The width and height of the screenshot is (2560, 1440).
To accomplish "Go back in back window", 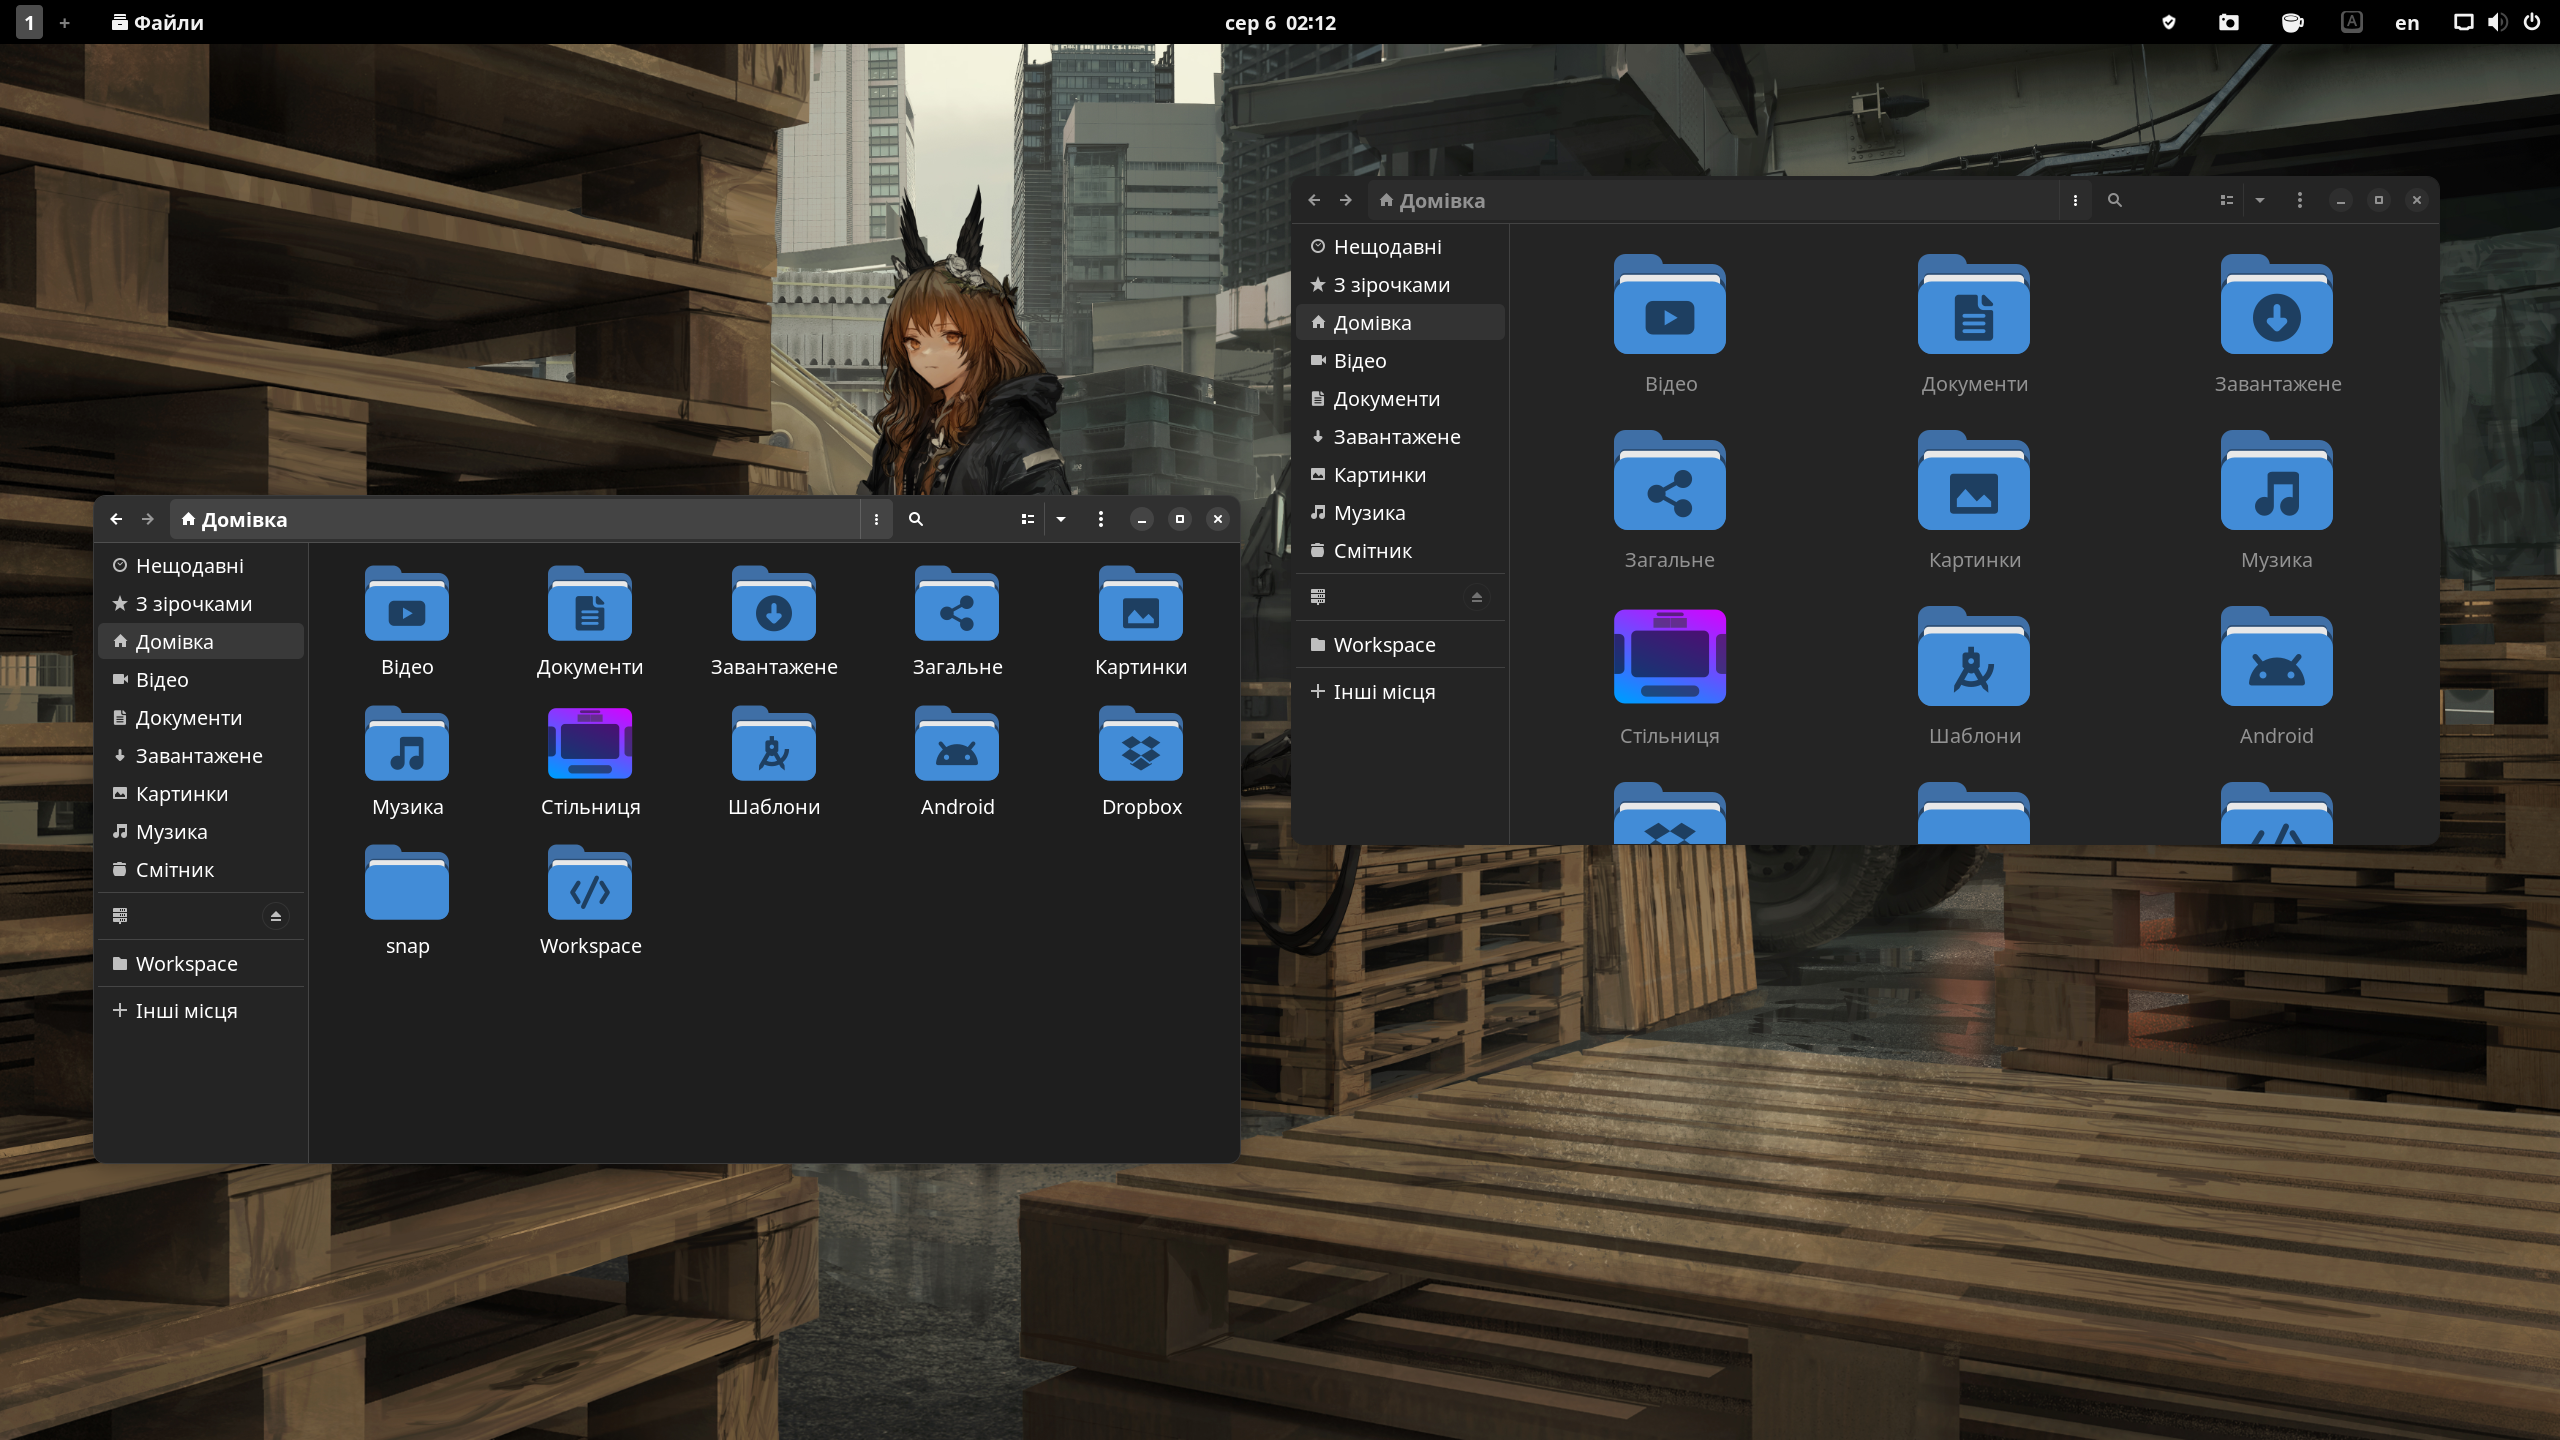I will point(1314,200).
